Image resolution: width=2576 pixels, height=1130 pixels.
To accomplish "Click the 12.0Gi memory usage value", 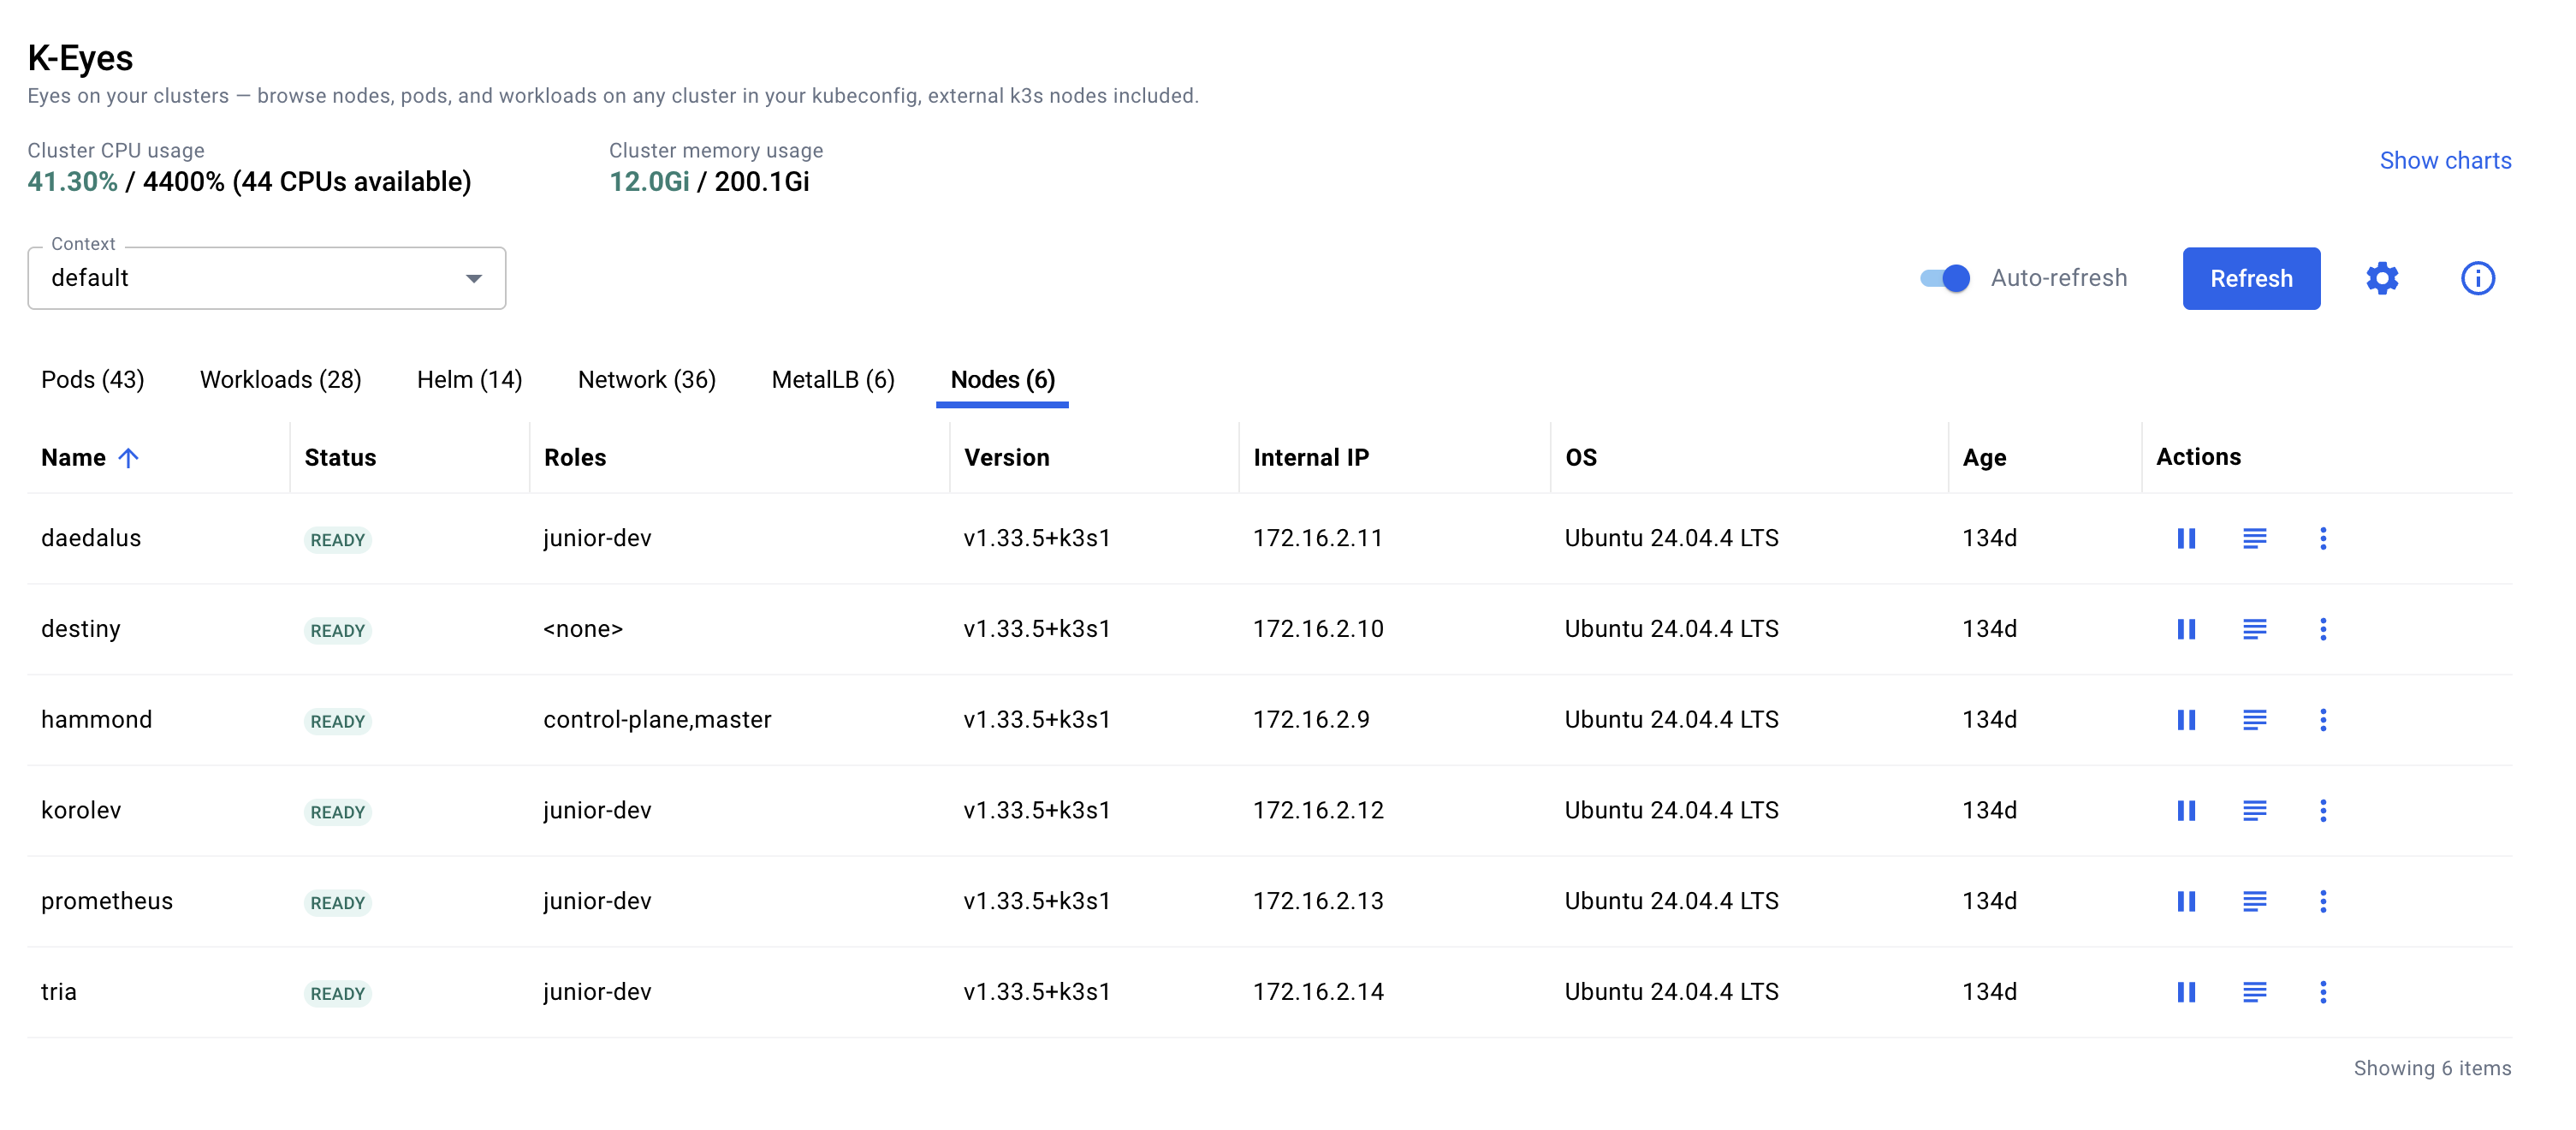I will click(649, 182).
